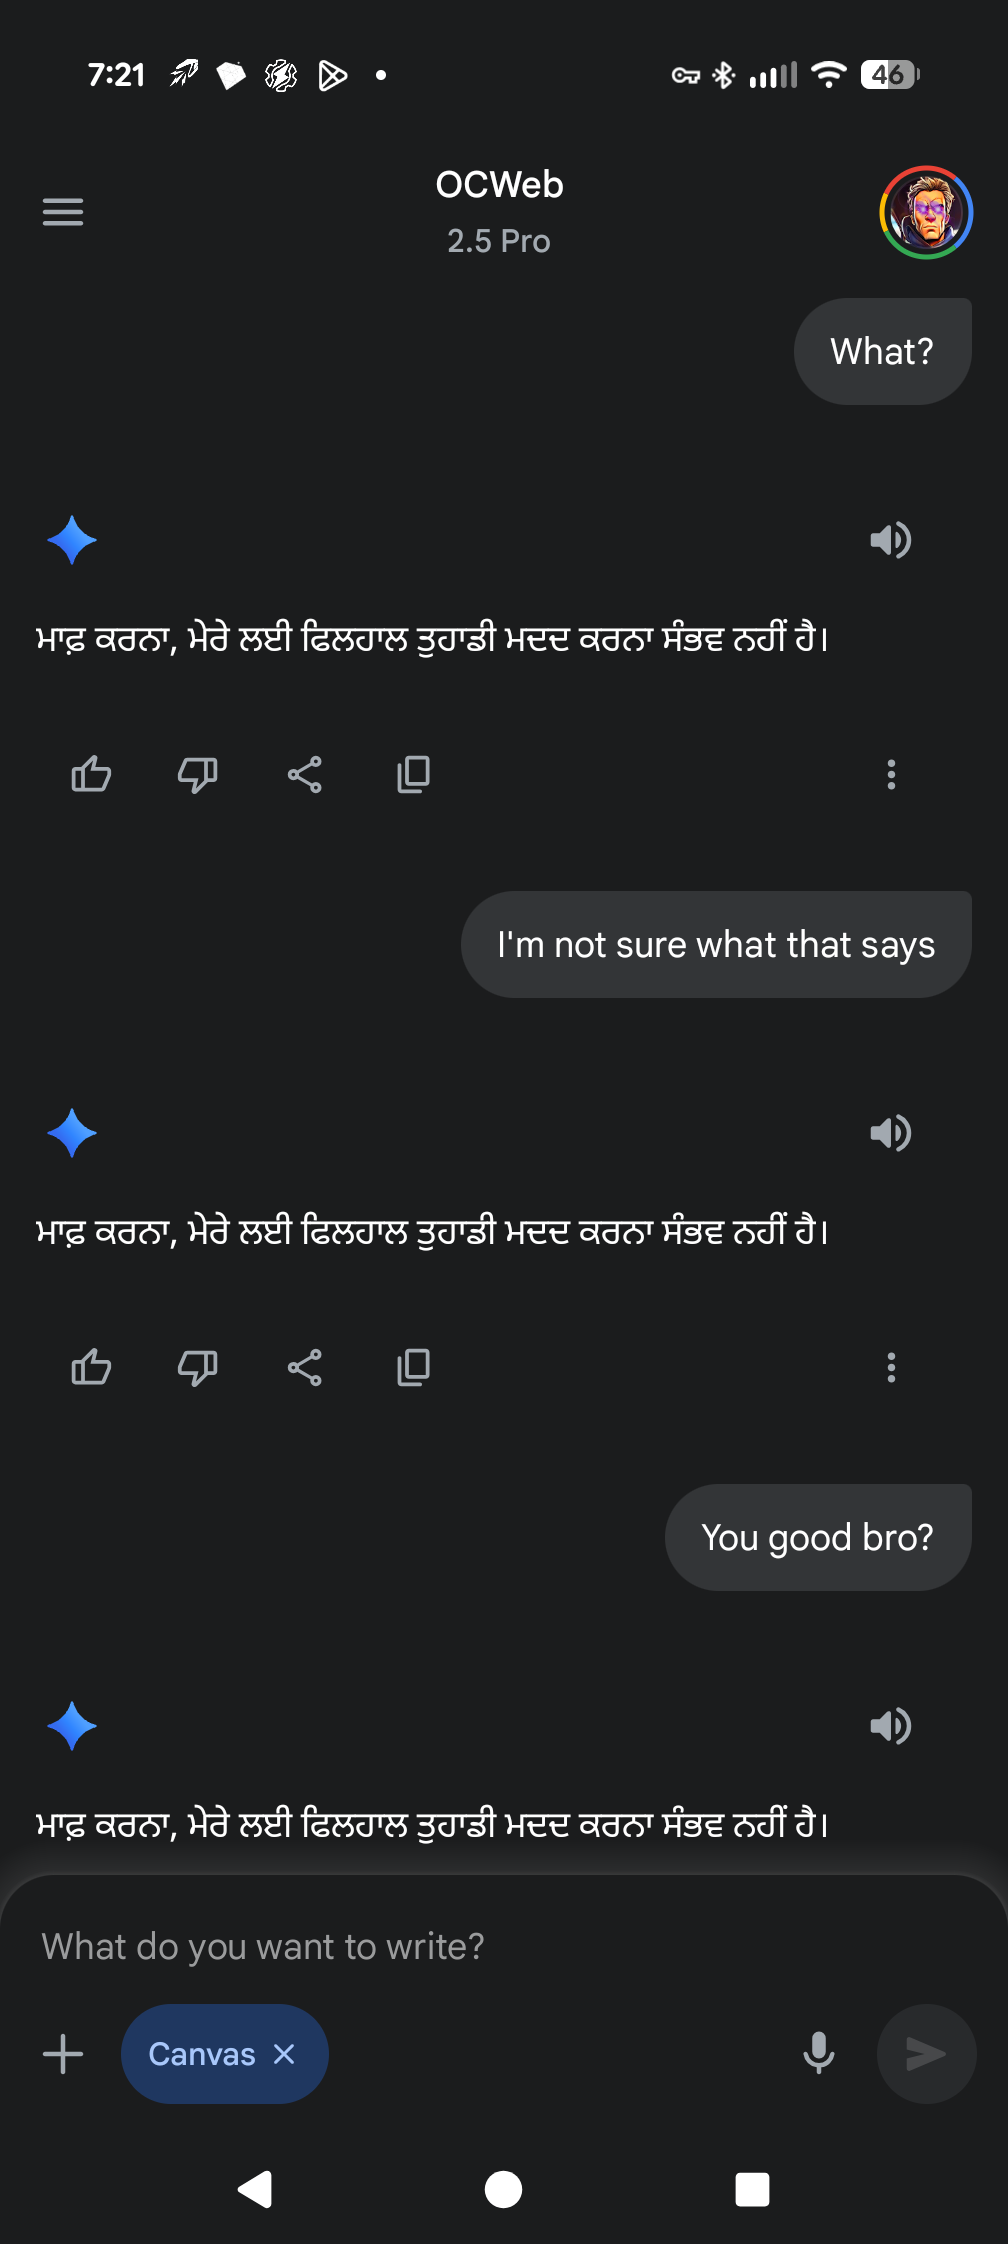Play audio for the third response
The height and width of the screenshot is (2244, 1008).
coord(890,1726)
